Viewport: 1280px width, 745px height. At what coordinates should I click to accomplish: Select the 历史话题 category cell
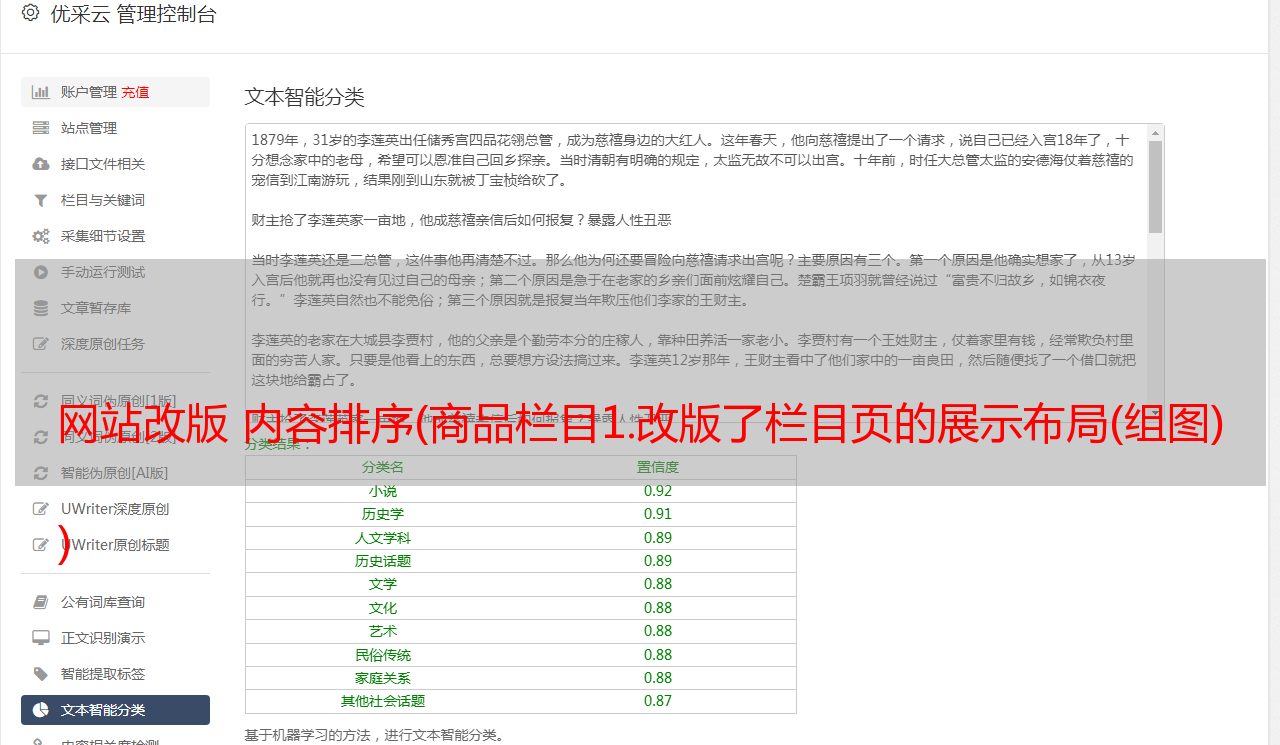[383, 561]
